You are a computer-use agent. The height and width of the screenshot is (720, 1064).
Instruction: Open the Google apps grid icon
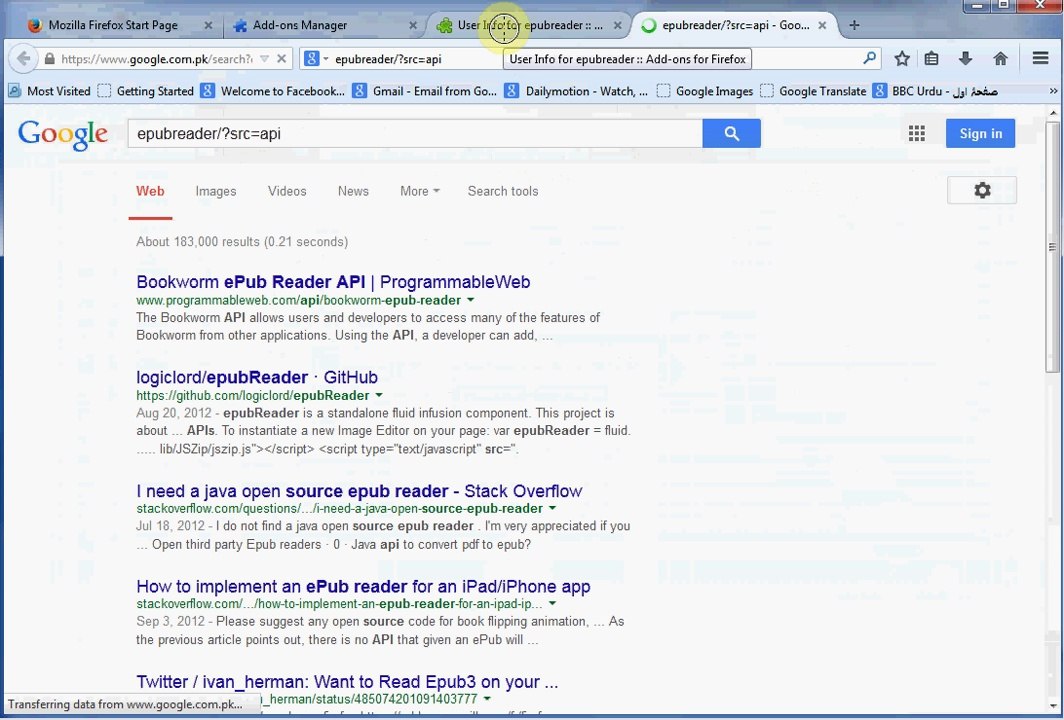(917, 133)
